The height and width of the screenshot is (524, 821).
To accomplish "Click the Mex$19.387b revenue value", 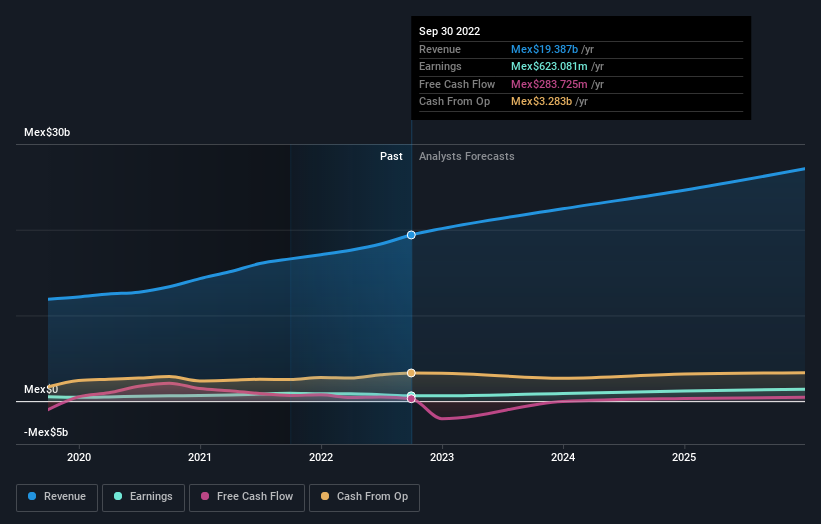I will [545, 49].
